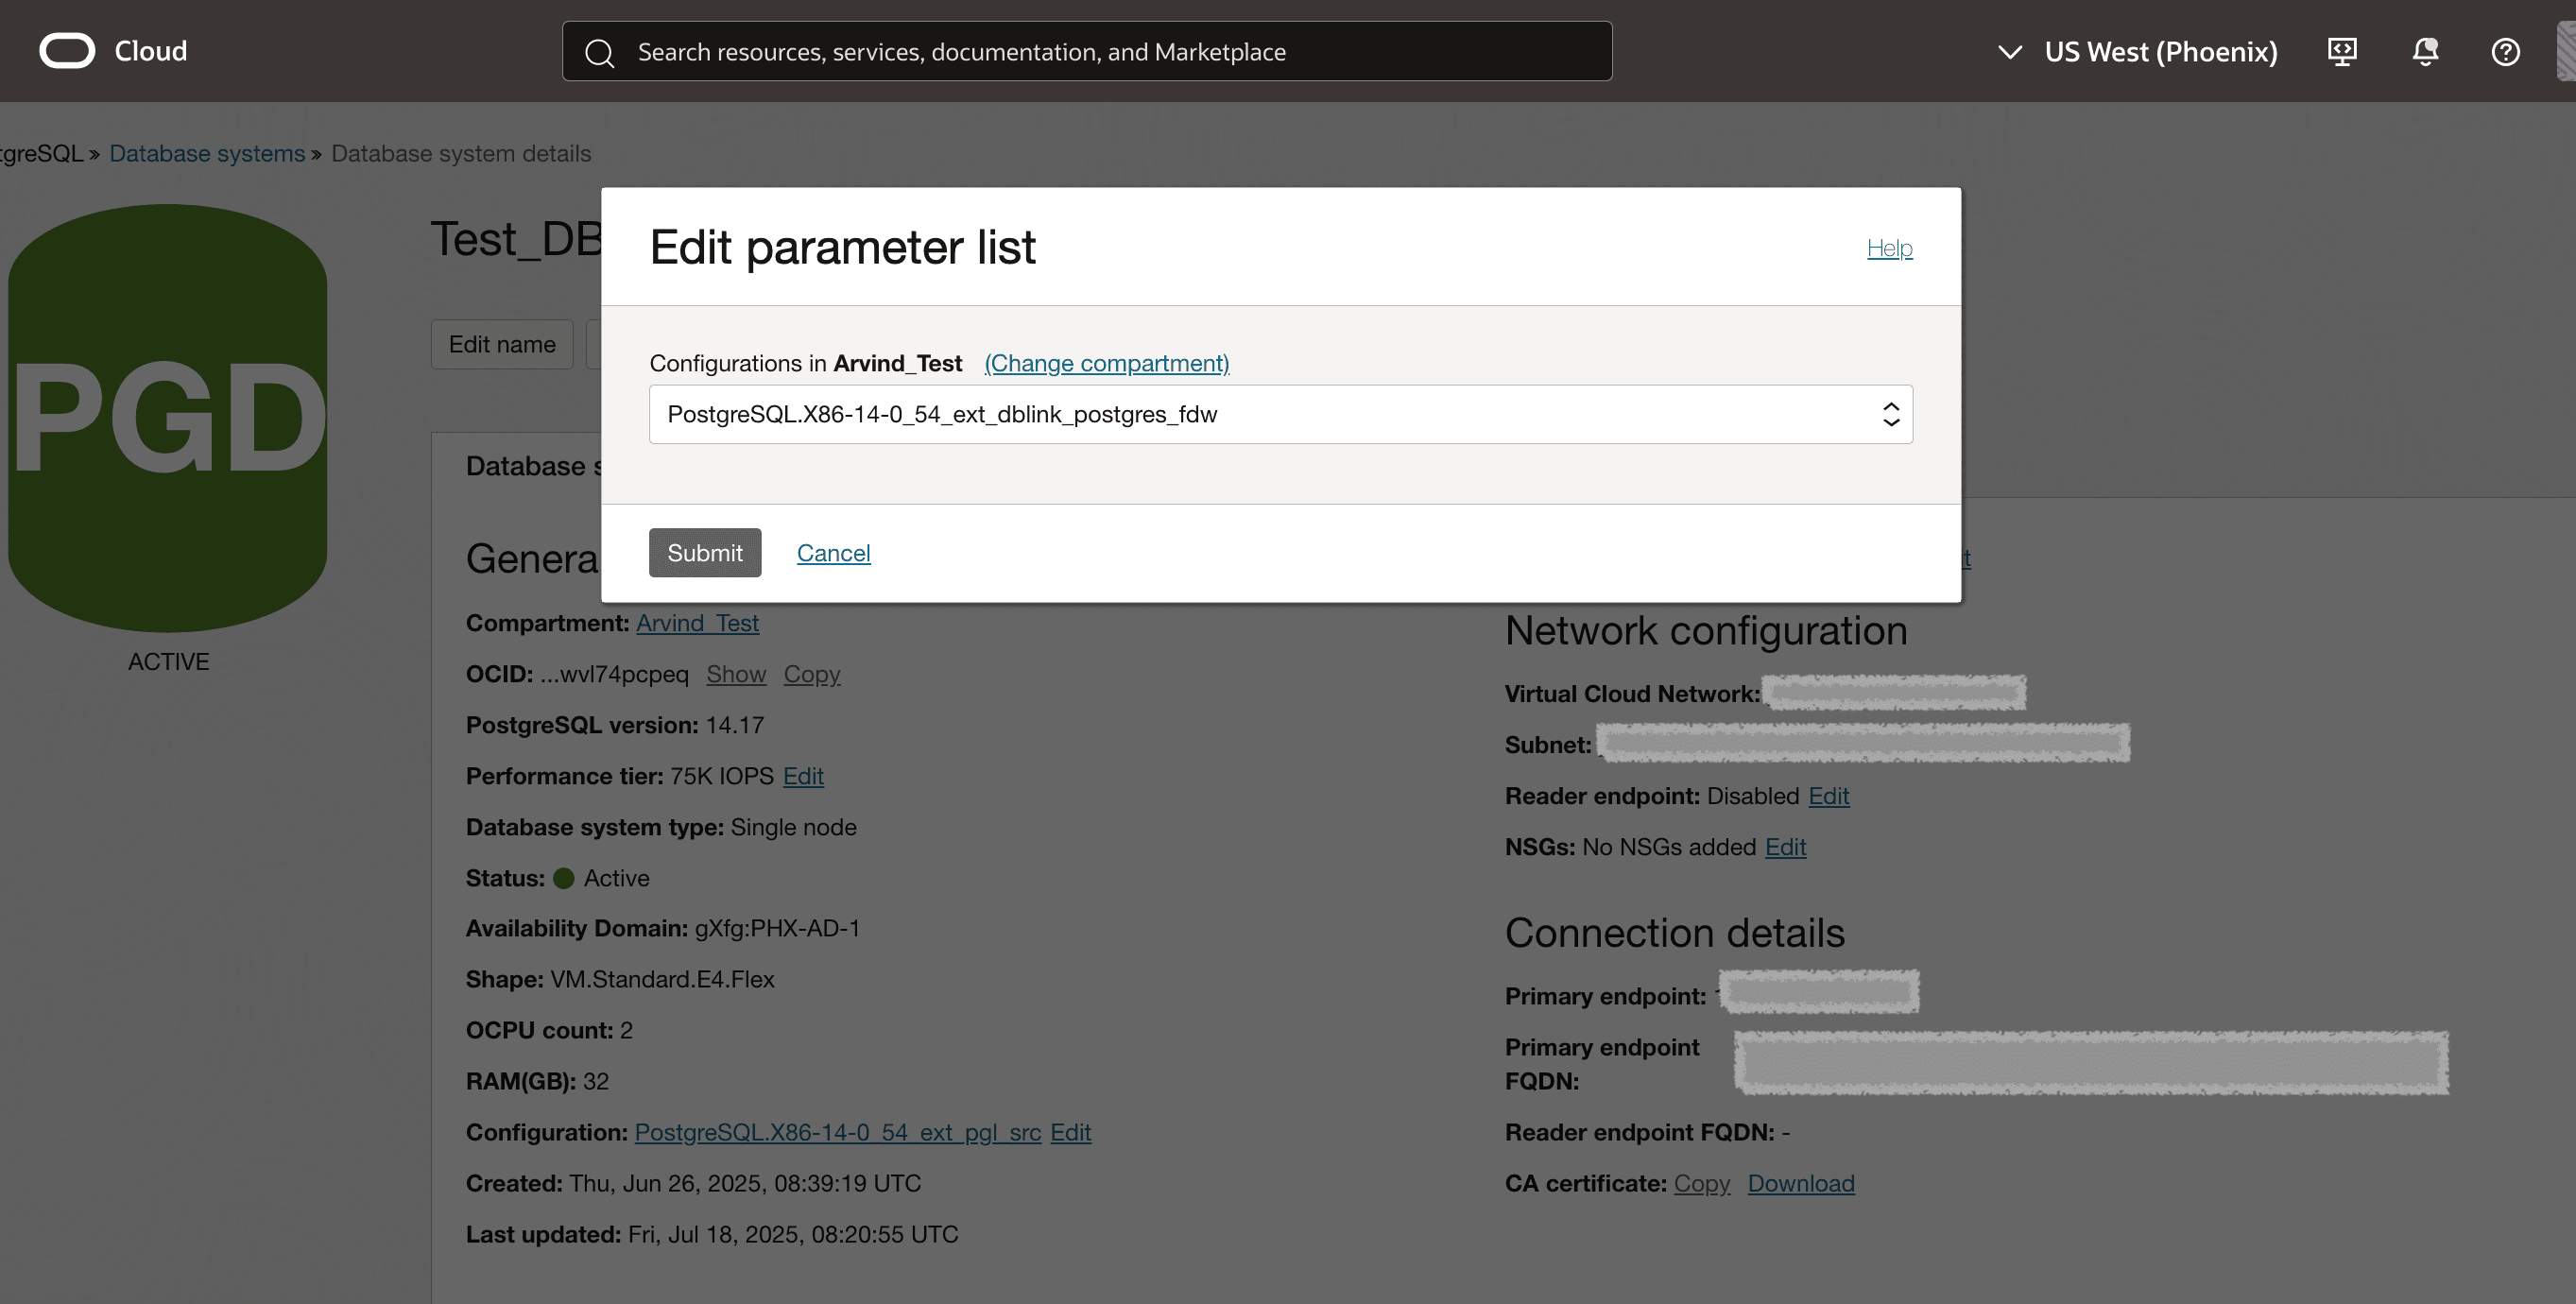
Task: Download the CA certificate
Action: (1800, 1183)
